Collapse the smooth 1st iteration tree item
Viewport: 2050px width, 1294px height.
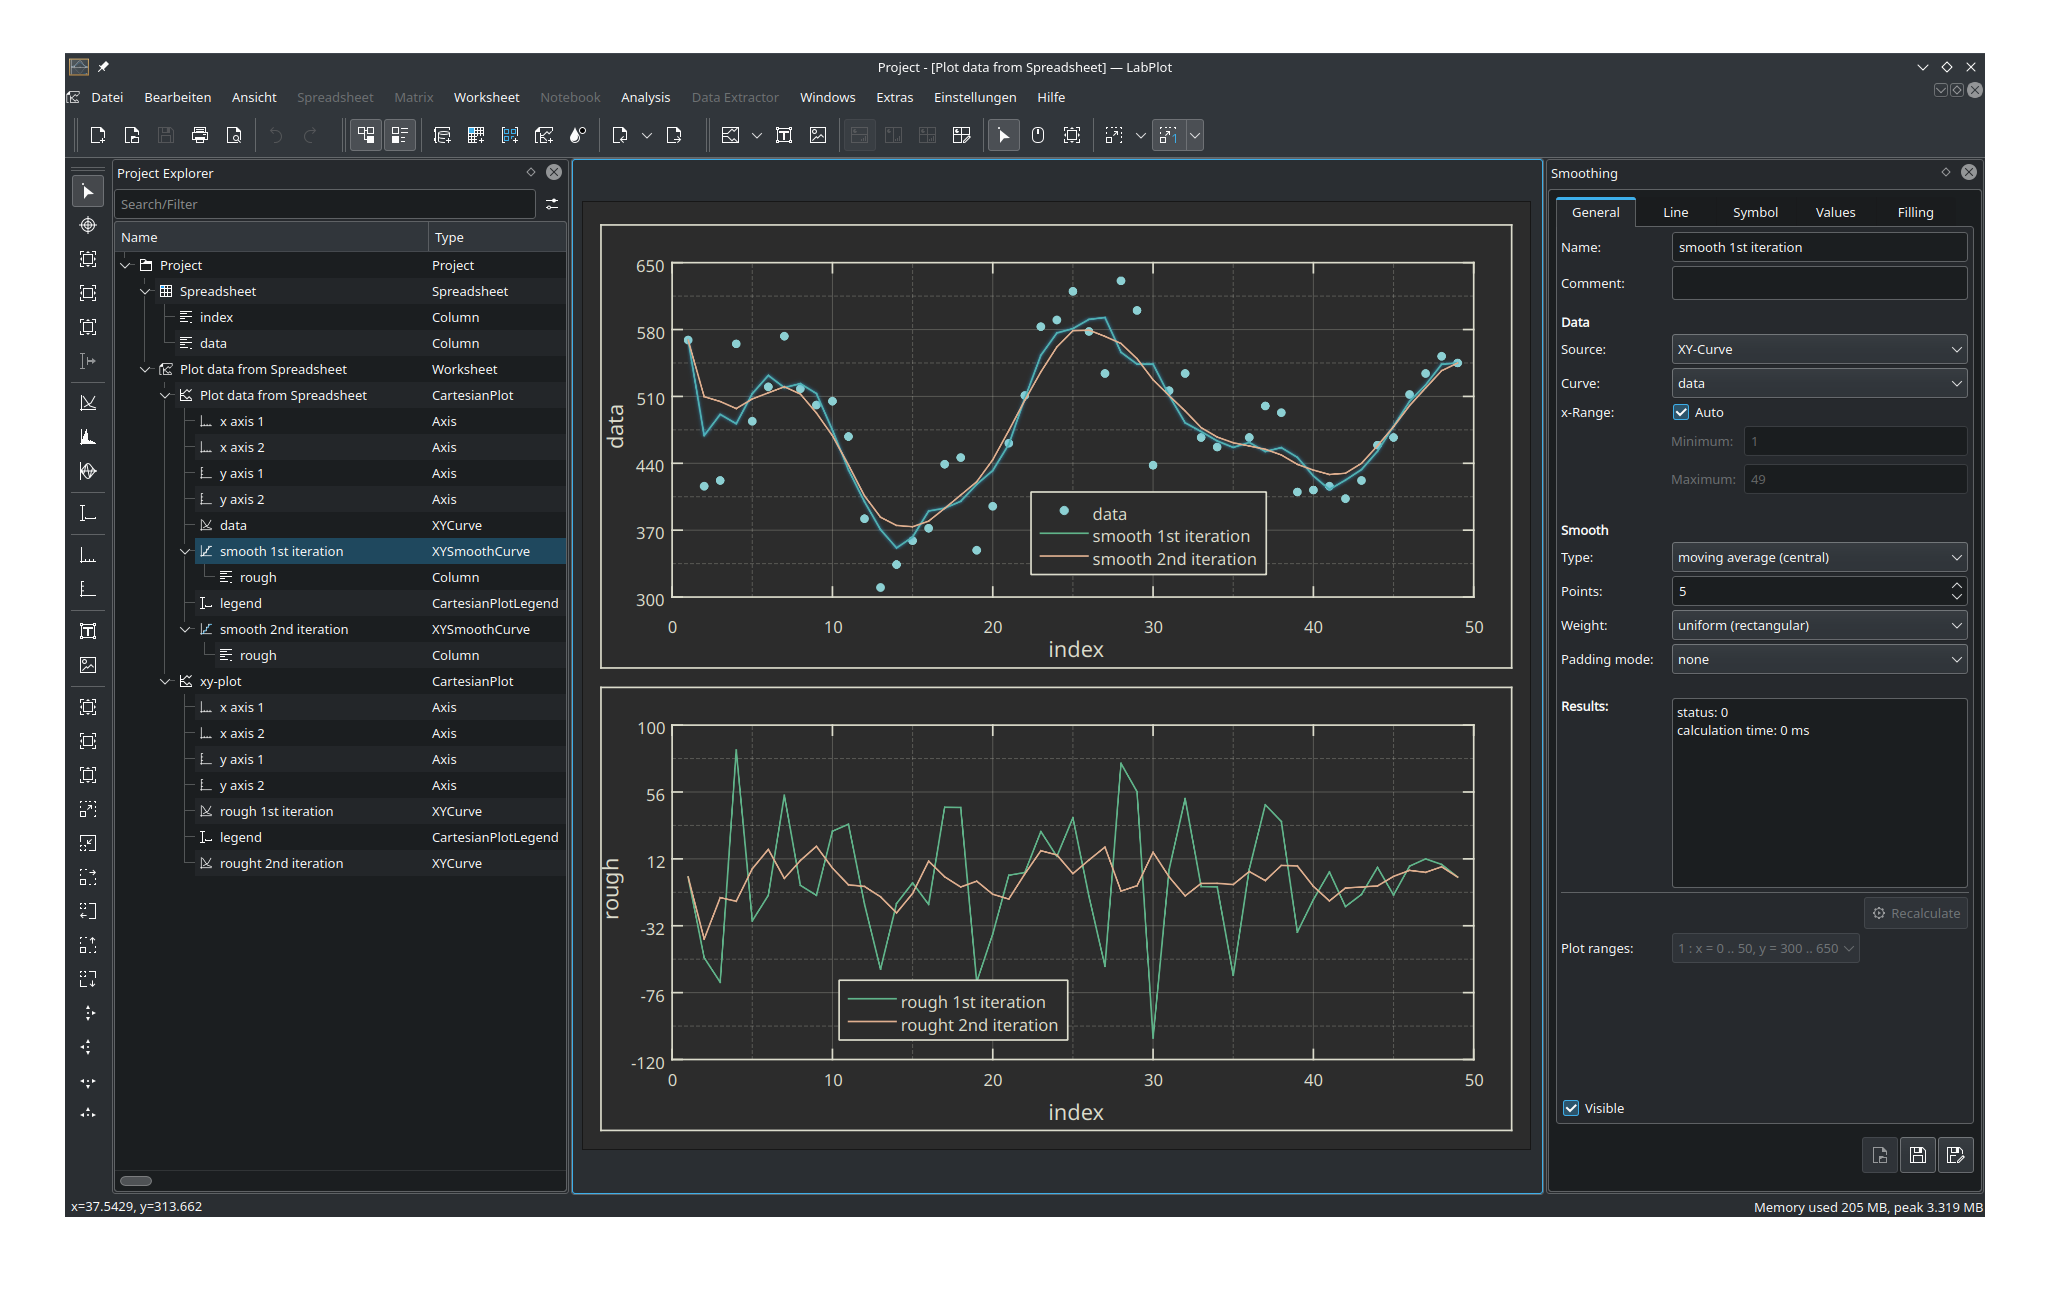[186, 551]
